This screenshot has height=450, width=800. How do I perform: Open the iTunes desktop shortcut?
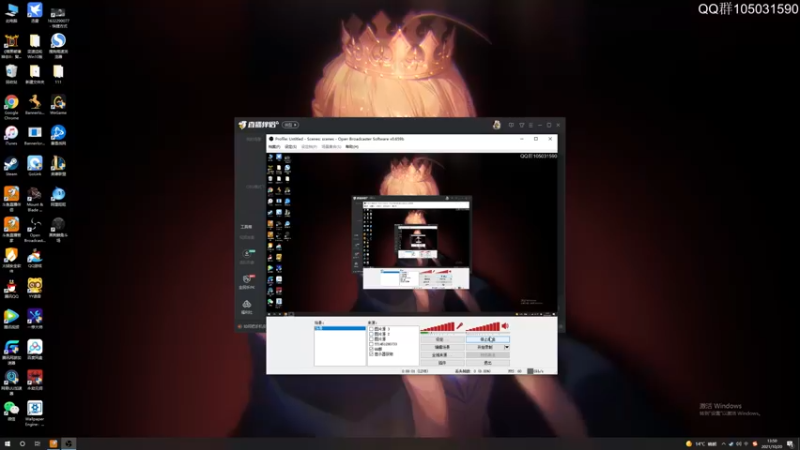click(11, 133)
